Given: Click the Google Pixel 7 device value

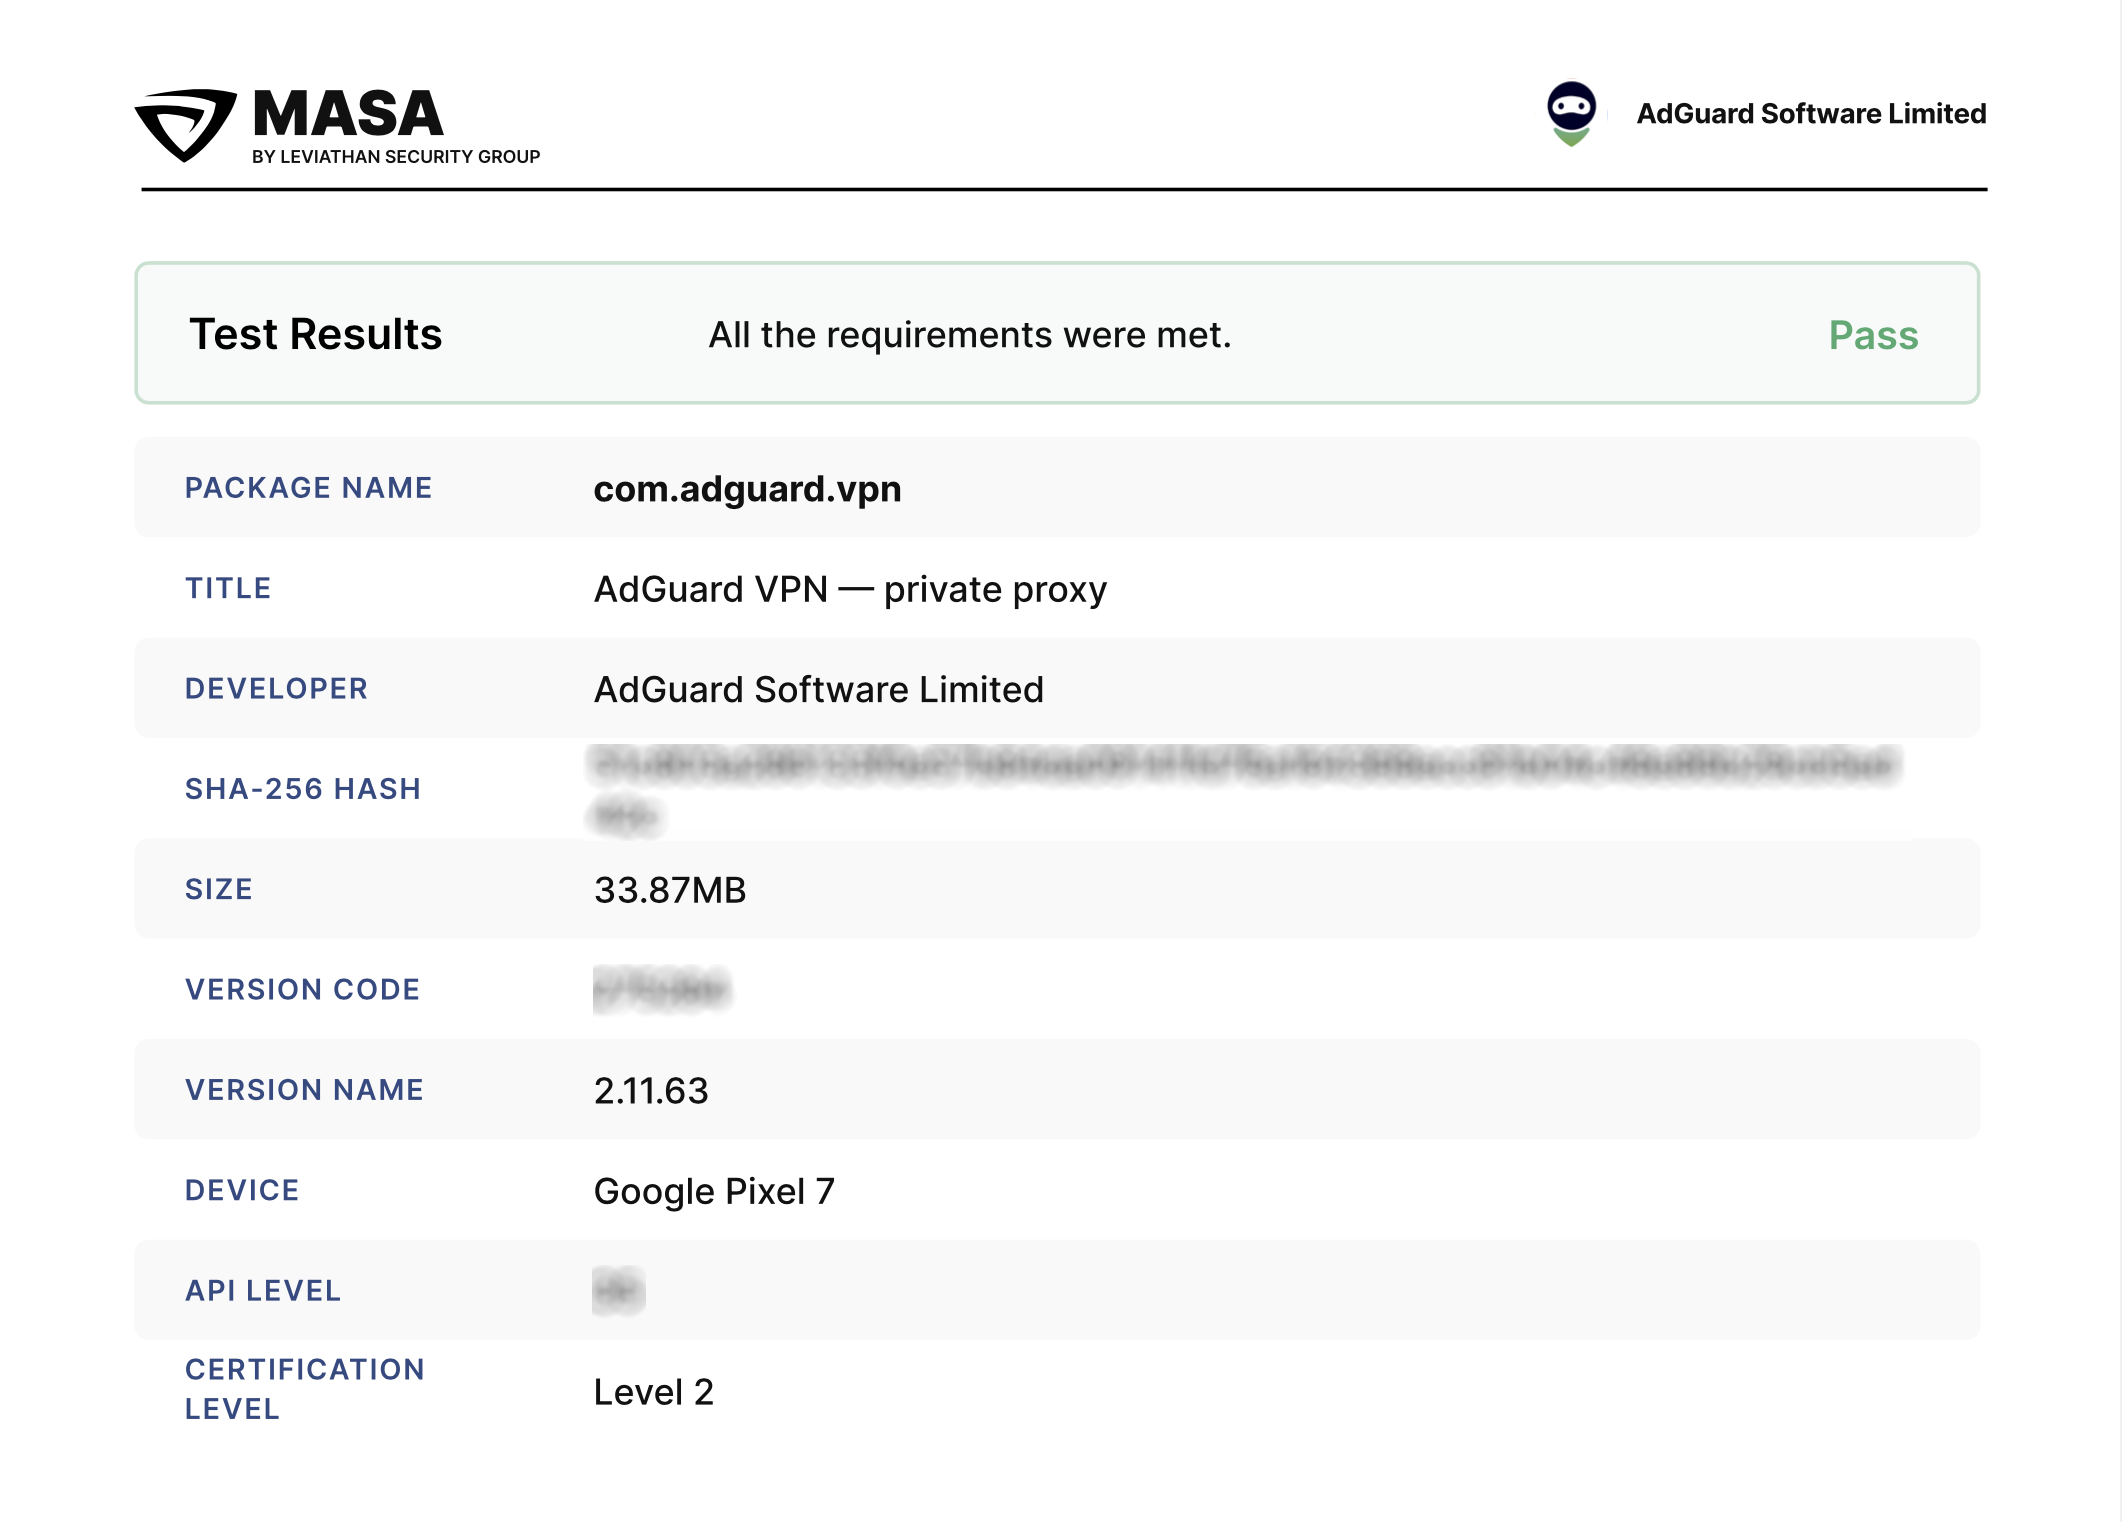Looking at the screenshot, I should click(714, 1191).
